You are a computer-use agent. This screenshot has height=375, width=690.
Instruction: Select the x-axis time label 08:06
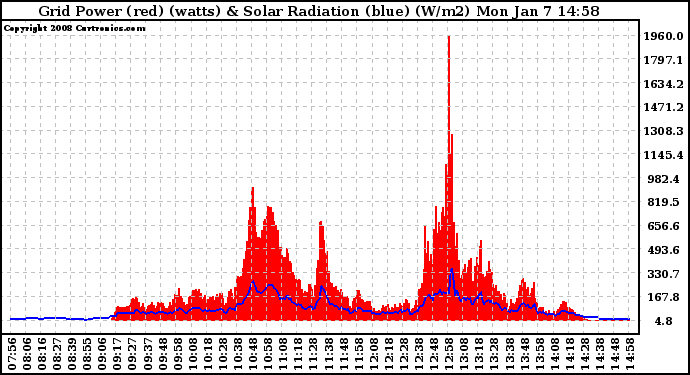click(x=27, y=354)
